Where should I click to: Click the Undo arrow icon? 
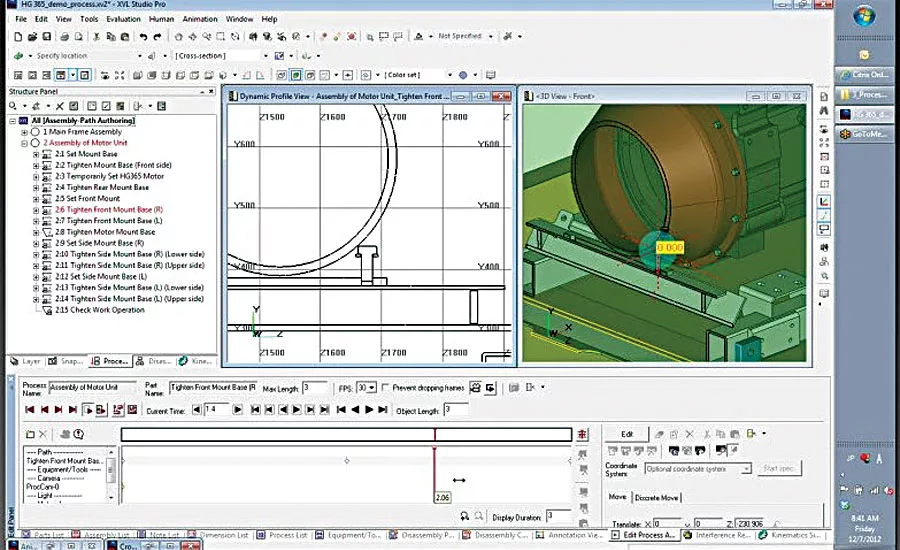point(143,37)
